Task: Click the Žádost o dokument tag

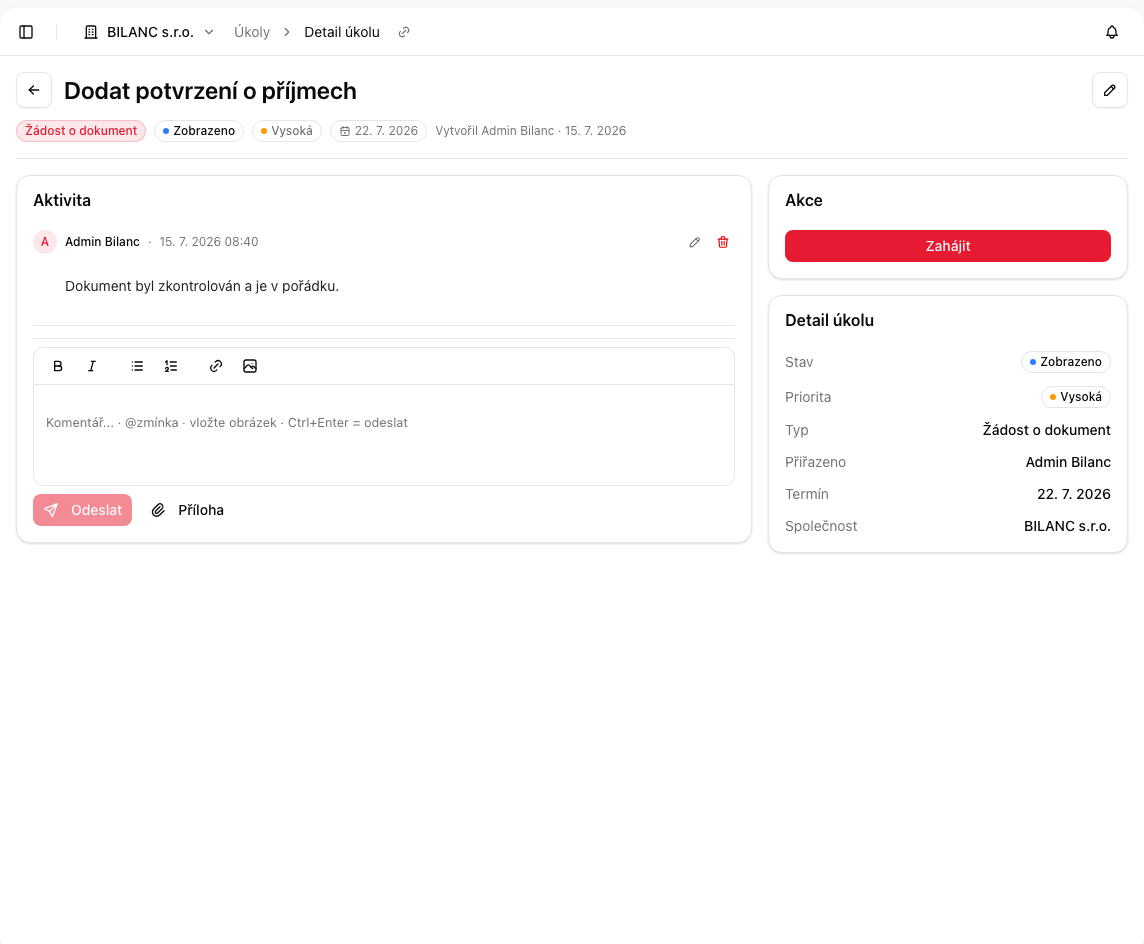Action: tap(81, 131)
